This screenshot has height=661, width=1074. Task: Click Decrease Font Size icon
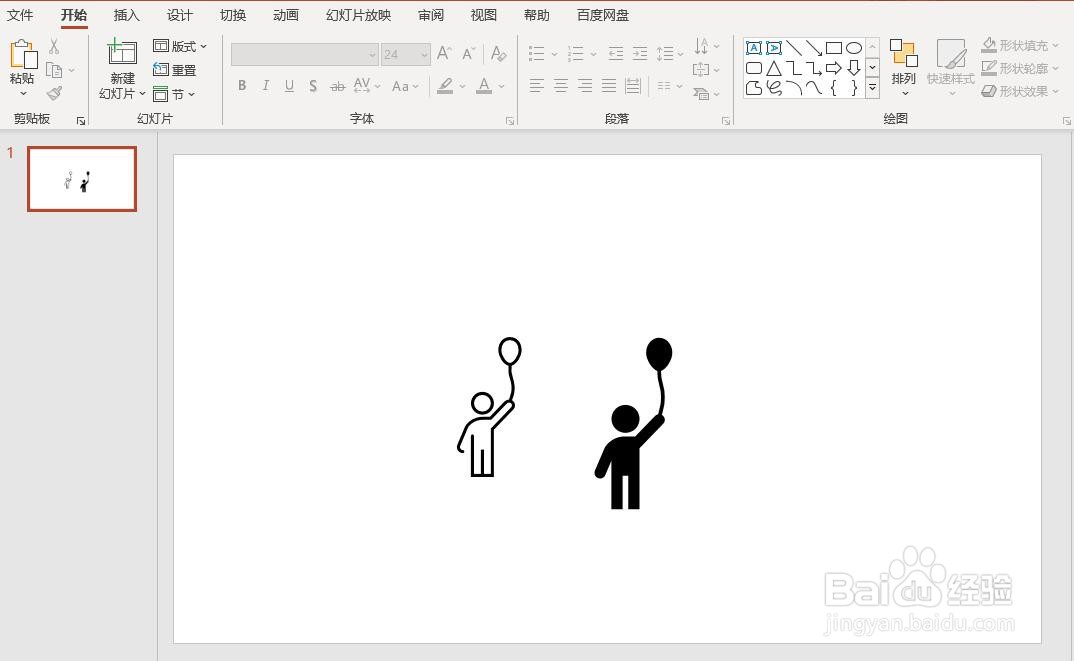tap(469, 53)
